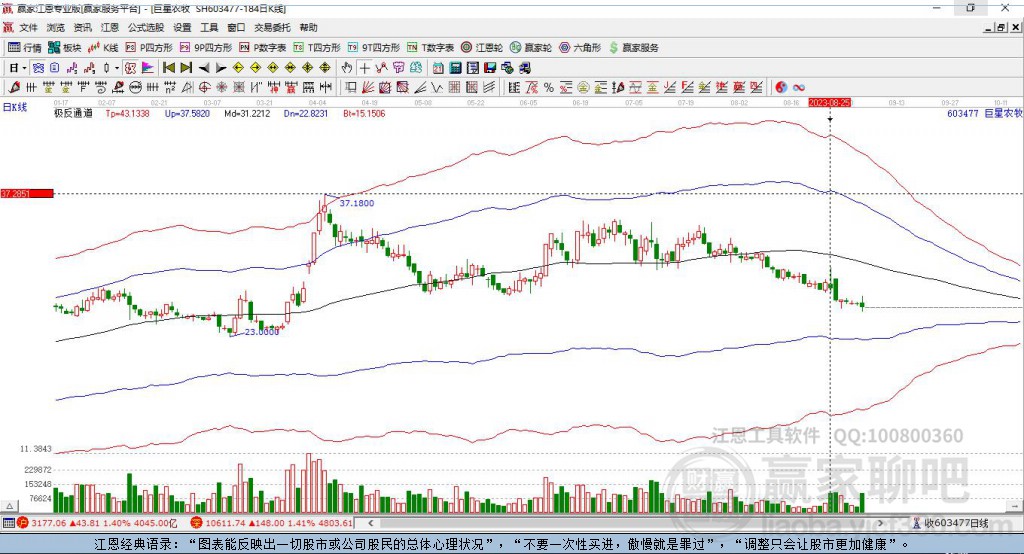Jump to last bar with skip-forward icon
The width and height of the screenshot is (1024, 554).
tap(186, 68)
